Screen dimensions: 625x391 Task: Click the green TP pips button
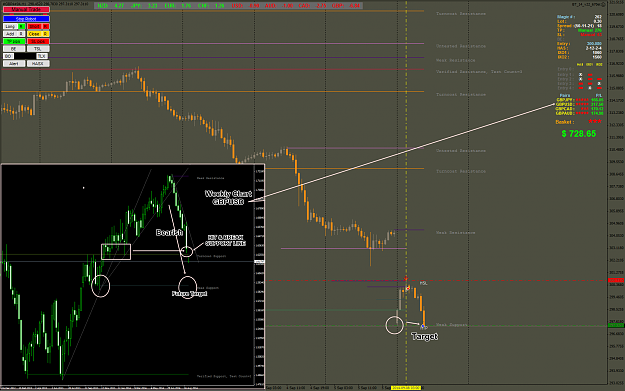click(14, 41)
